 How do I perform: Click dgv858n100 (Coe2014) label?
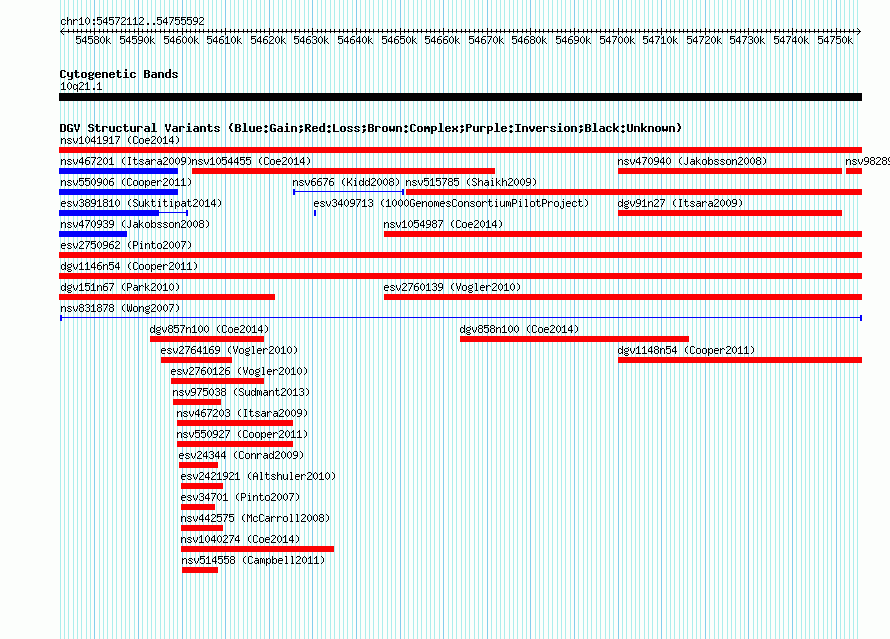tap(519, 329)
